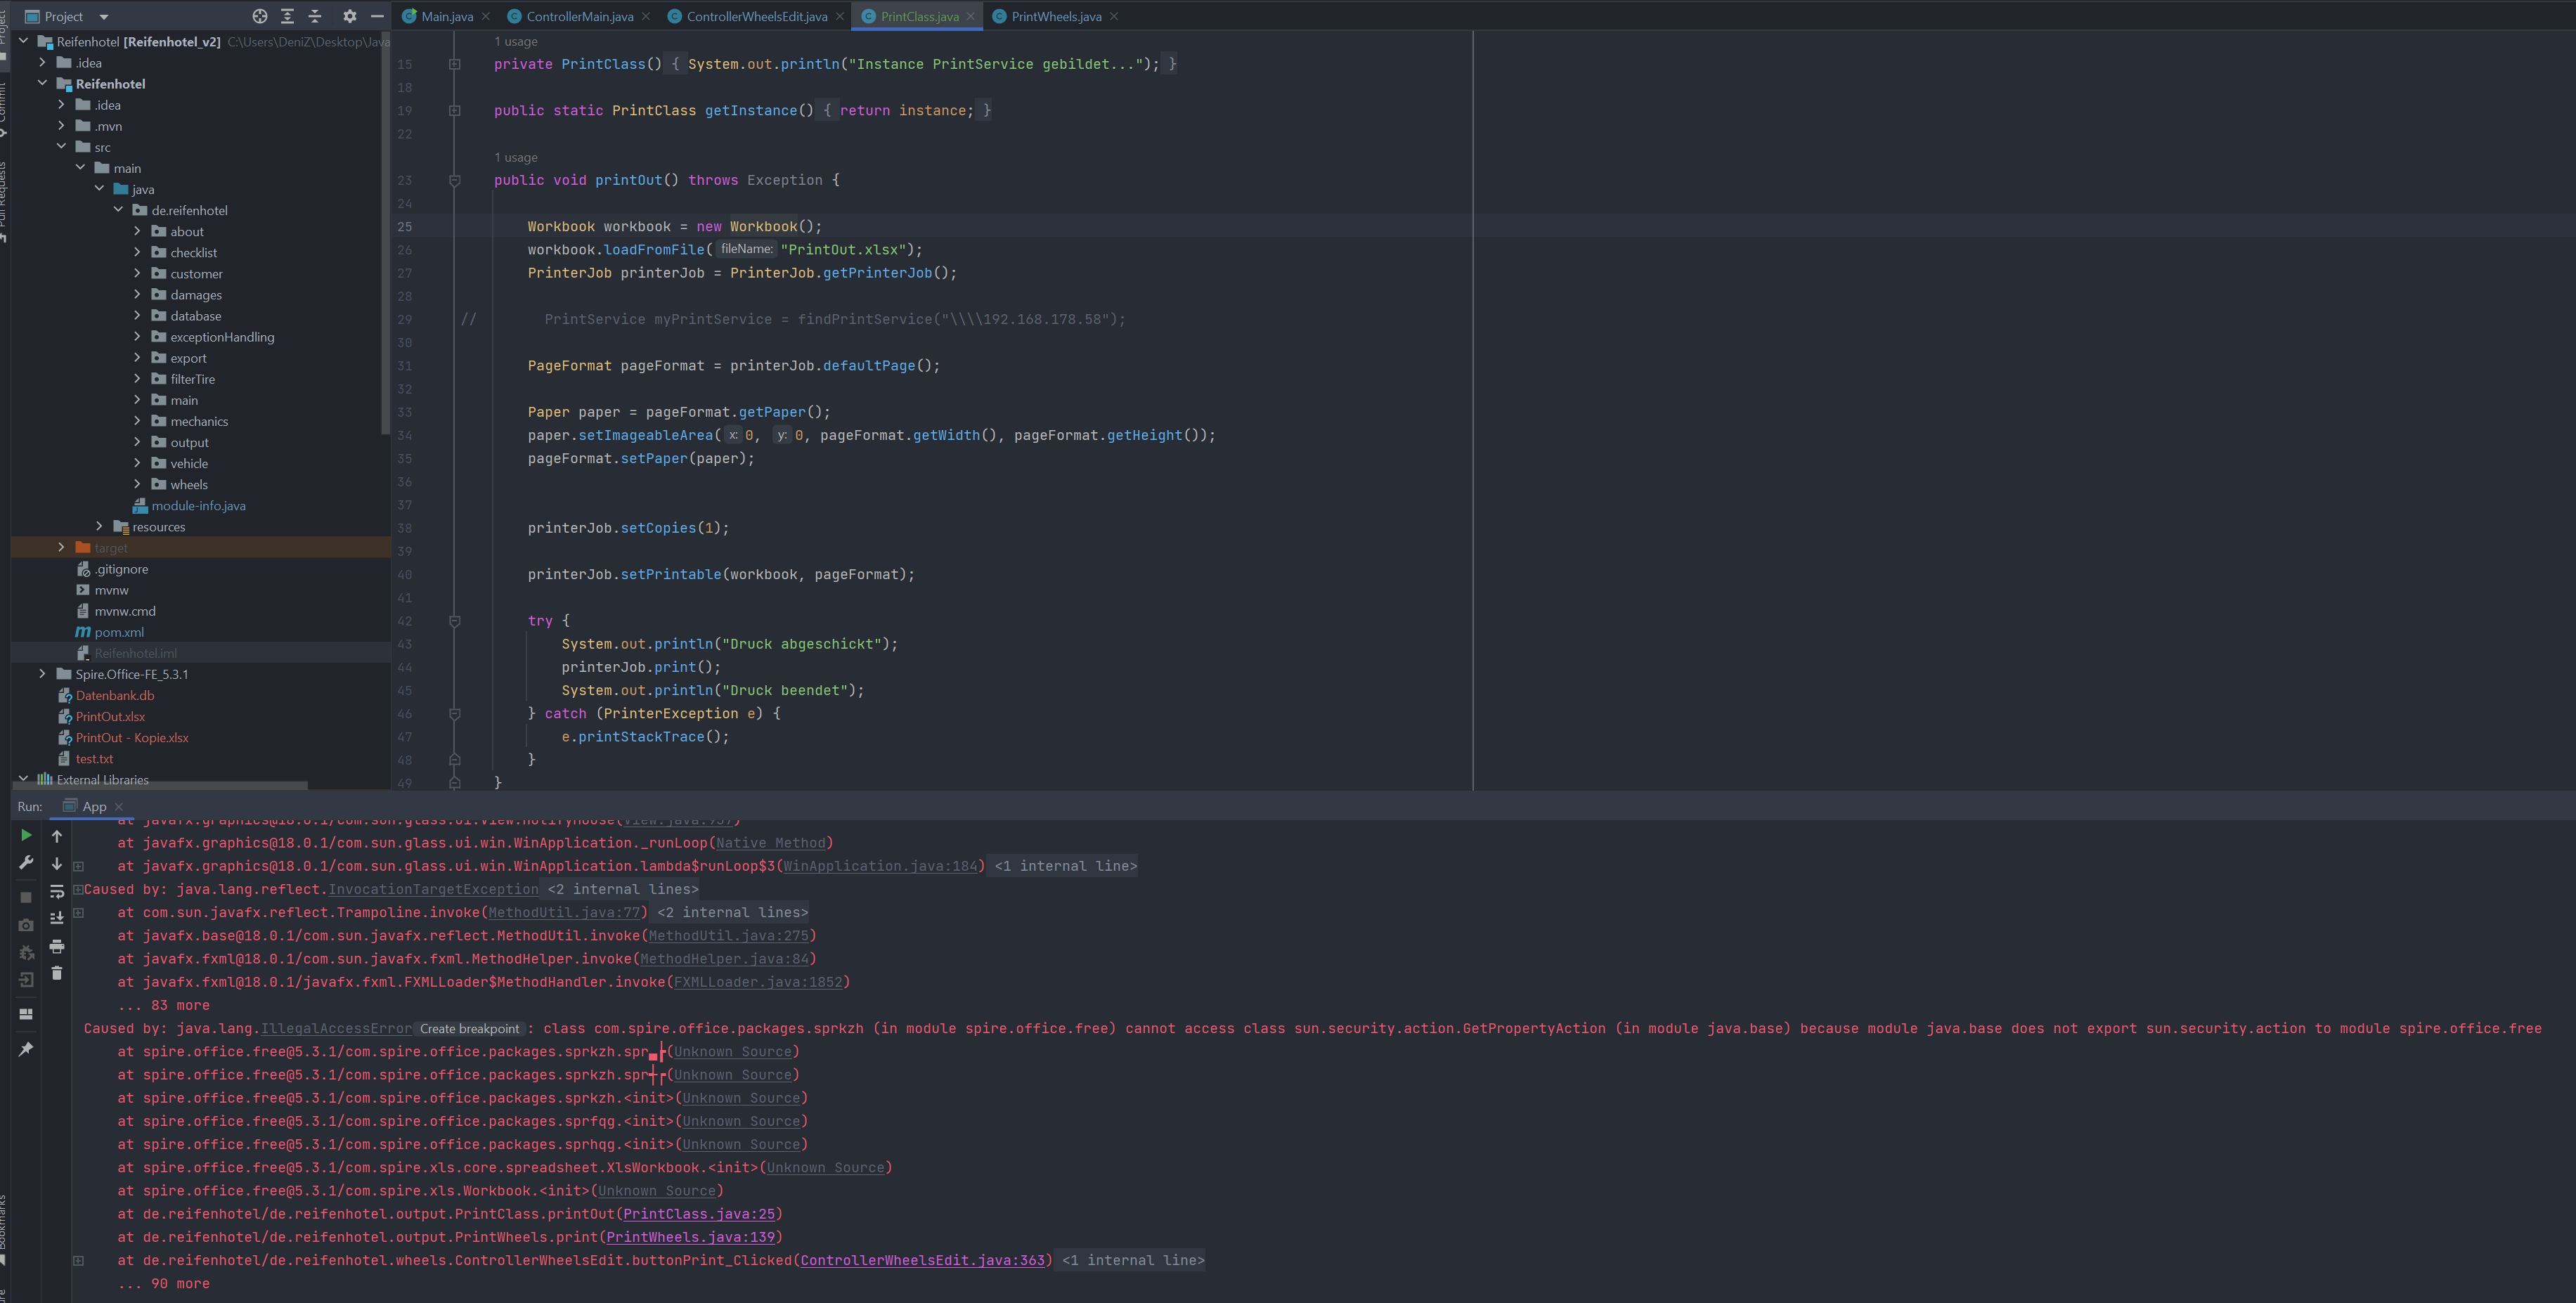Toggle soft-wrap in console
2576x1303 pixels.
click(57, 891)
